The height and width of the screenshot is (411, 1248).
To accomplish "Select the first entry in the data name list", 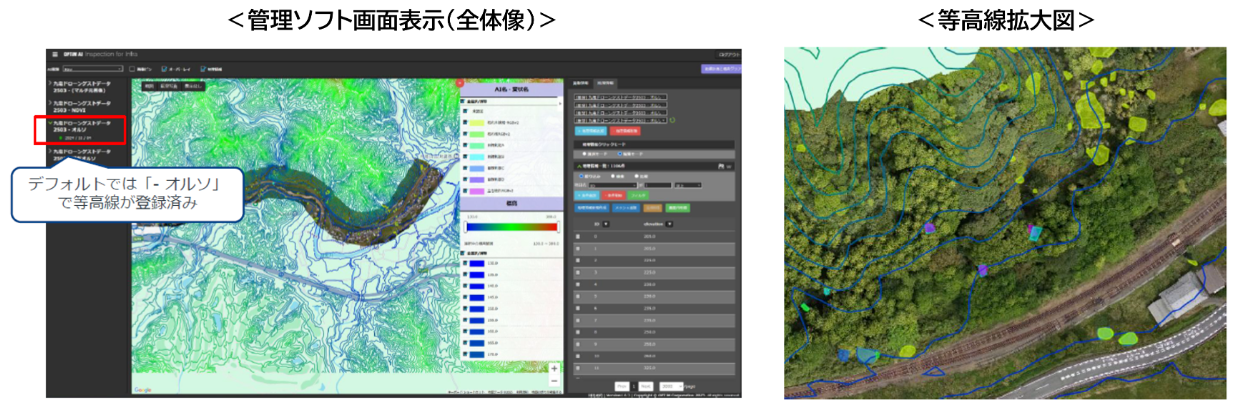I will (621, 97).
